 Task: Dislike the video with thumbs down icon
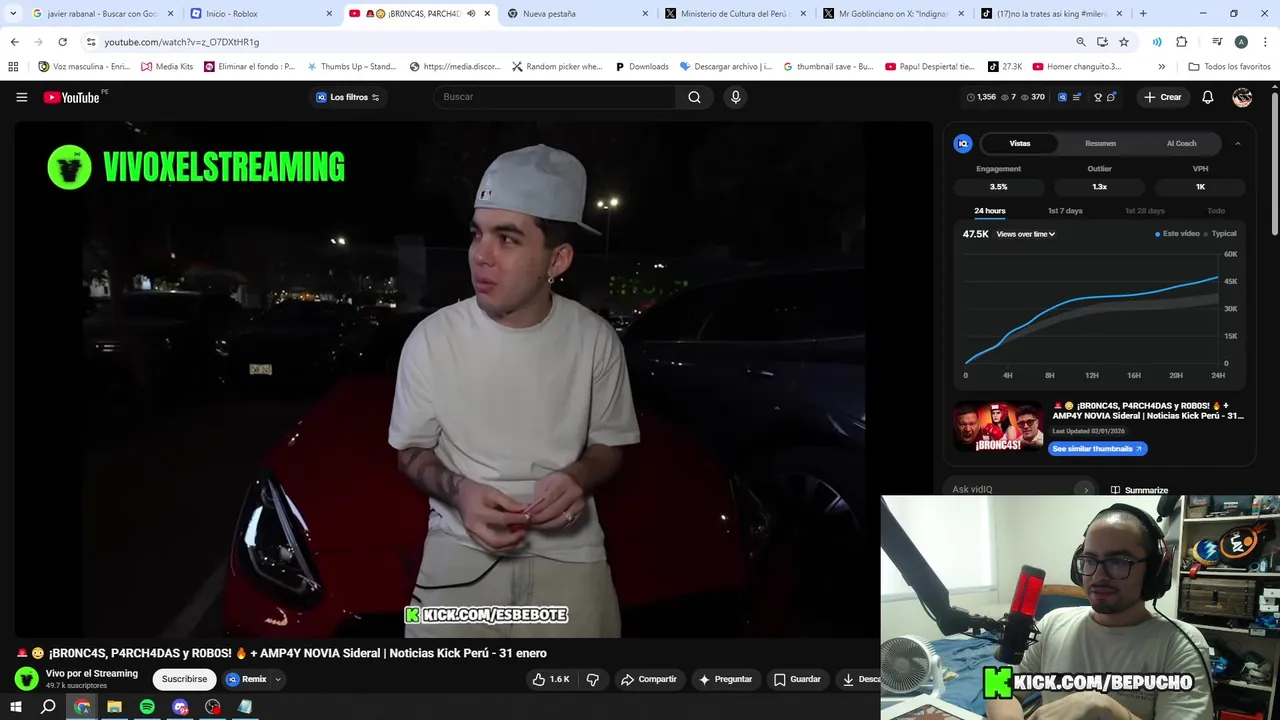pyautogui.click(x=592, y=679)
